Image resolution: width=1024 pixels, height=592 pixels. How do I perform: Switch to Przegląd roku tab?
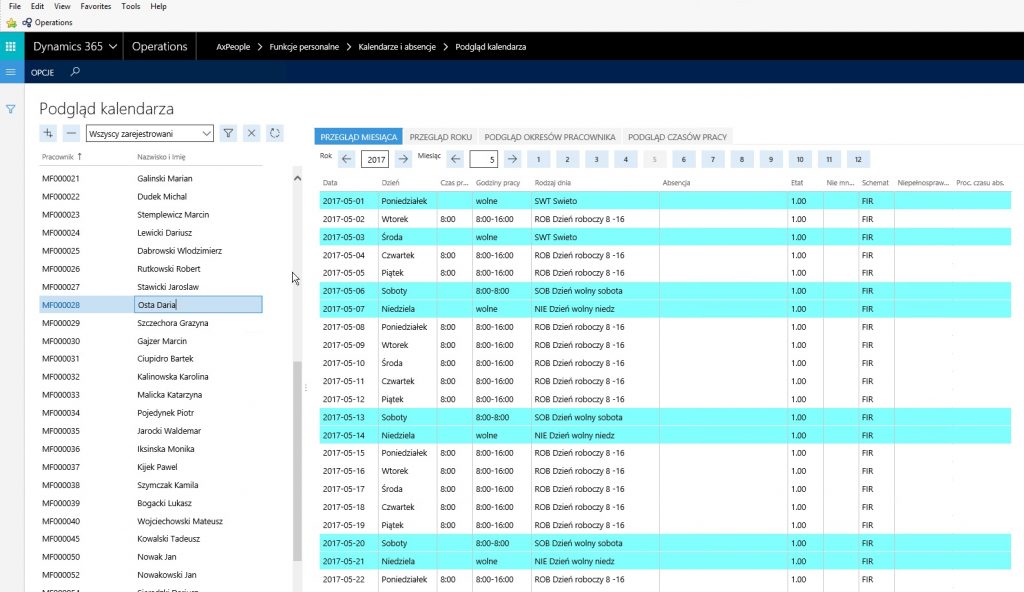[441, 137]
